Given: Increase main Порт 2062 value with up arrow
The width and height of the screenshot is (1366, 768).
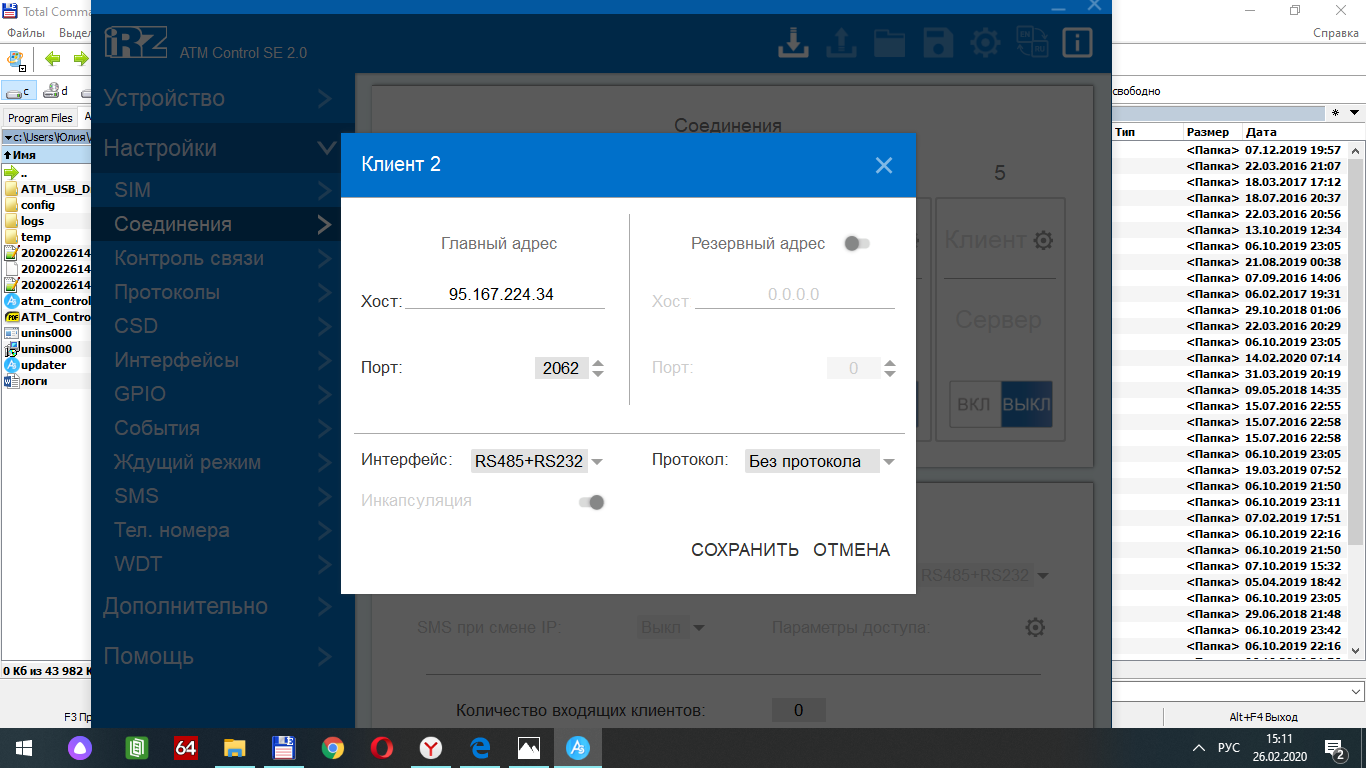Looking at the screenshot, I should coord(598,363).
